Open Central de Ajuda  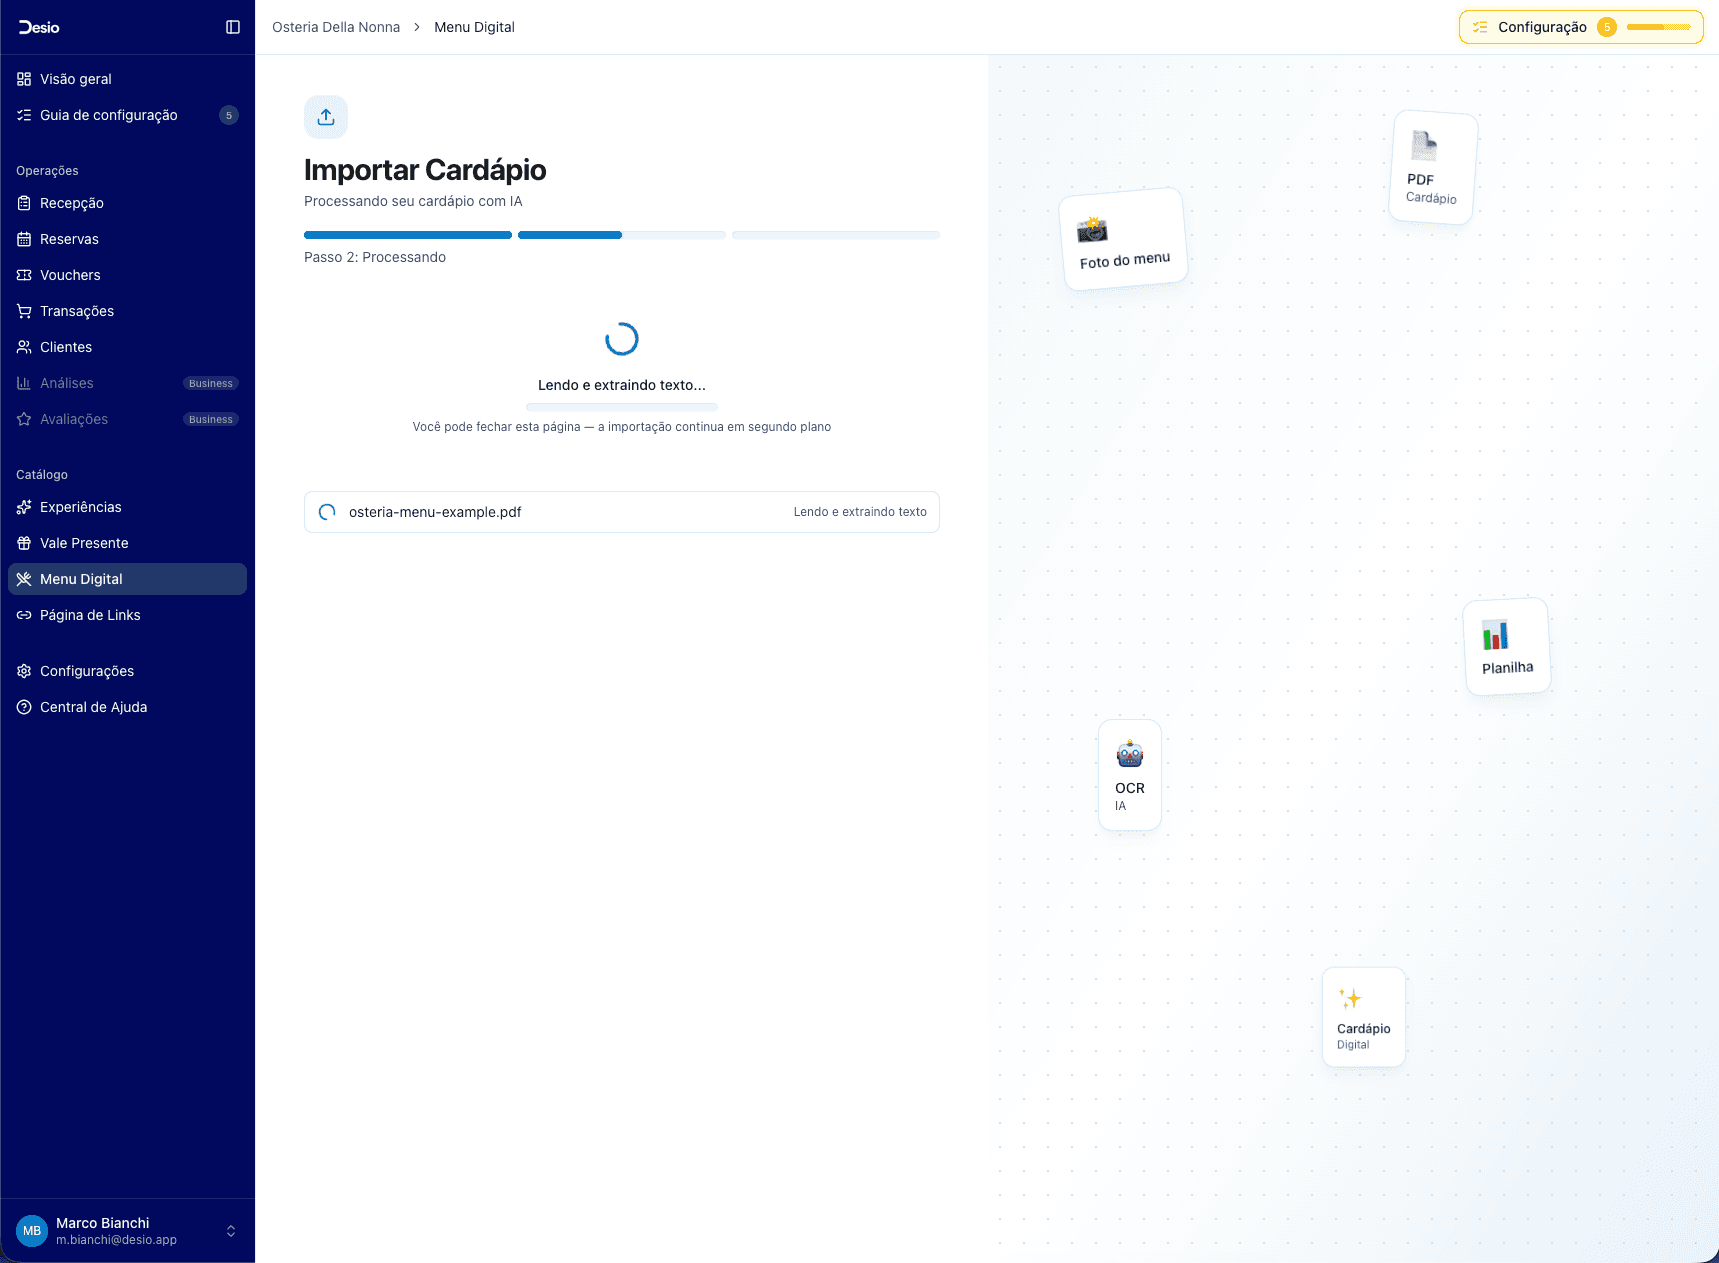[93, 707]
